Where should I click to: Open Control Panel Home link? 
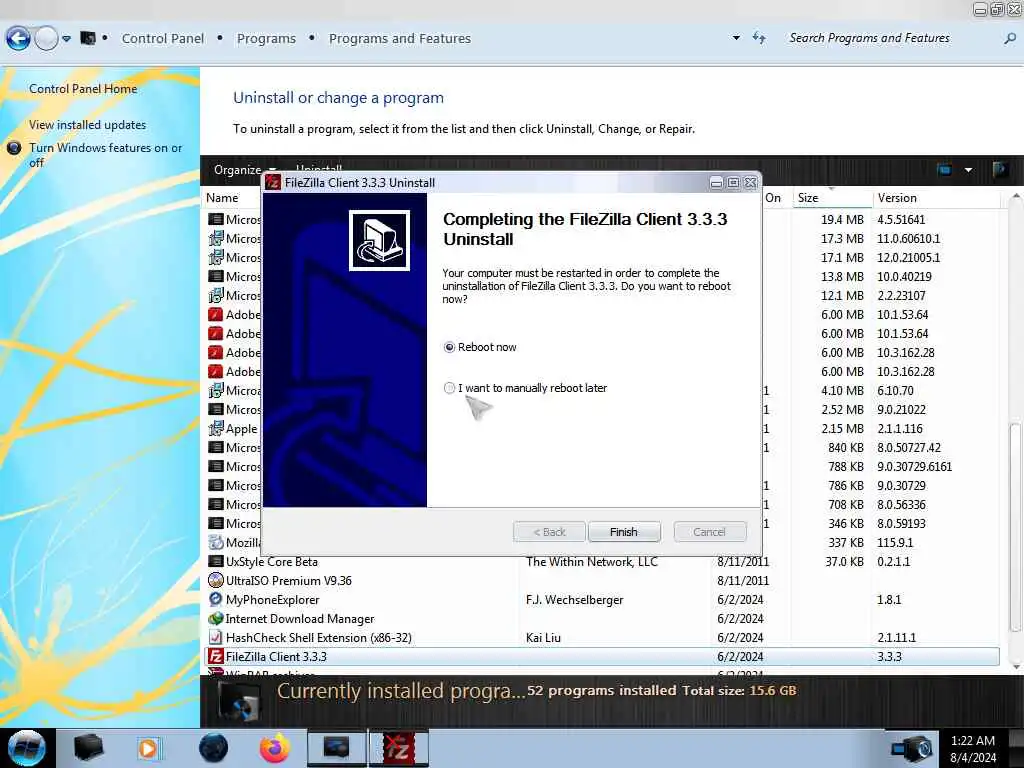(x=83, y=89)
